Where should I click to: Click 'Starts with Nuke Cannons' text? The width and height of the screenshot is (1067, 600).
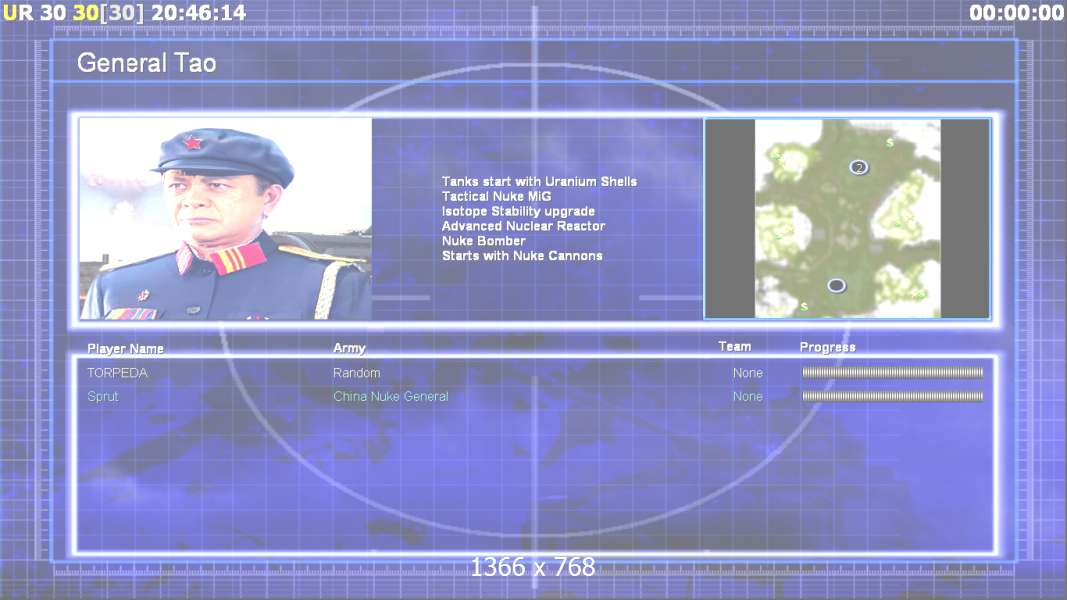tap(522, 256)
